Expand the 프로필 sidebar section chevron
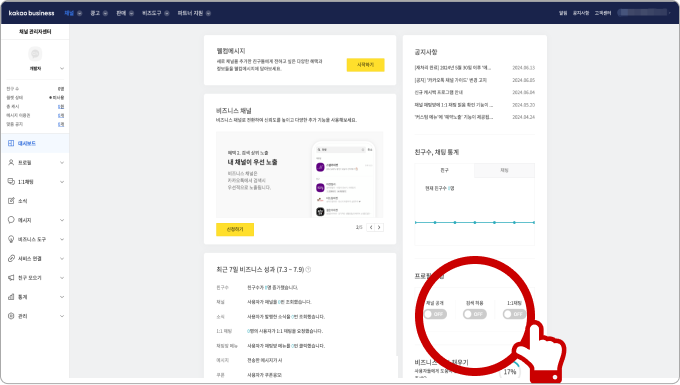 62,163
